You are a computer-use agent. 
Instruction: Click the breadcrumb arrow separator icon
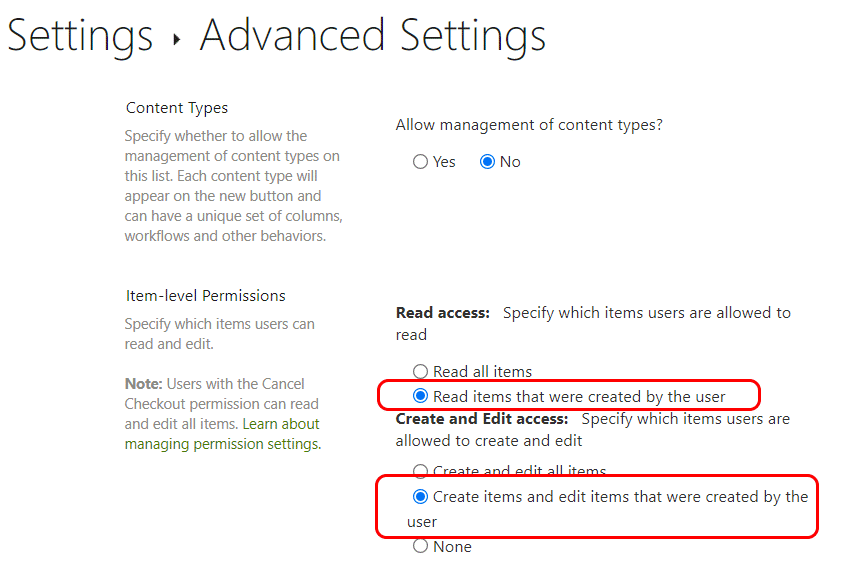(x=177, y=40)
